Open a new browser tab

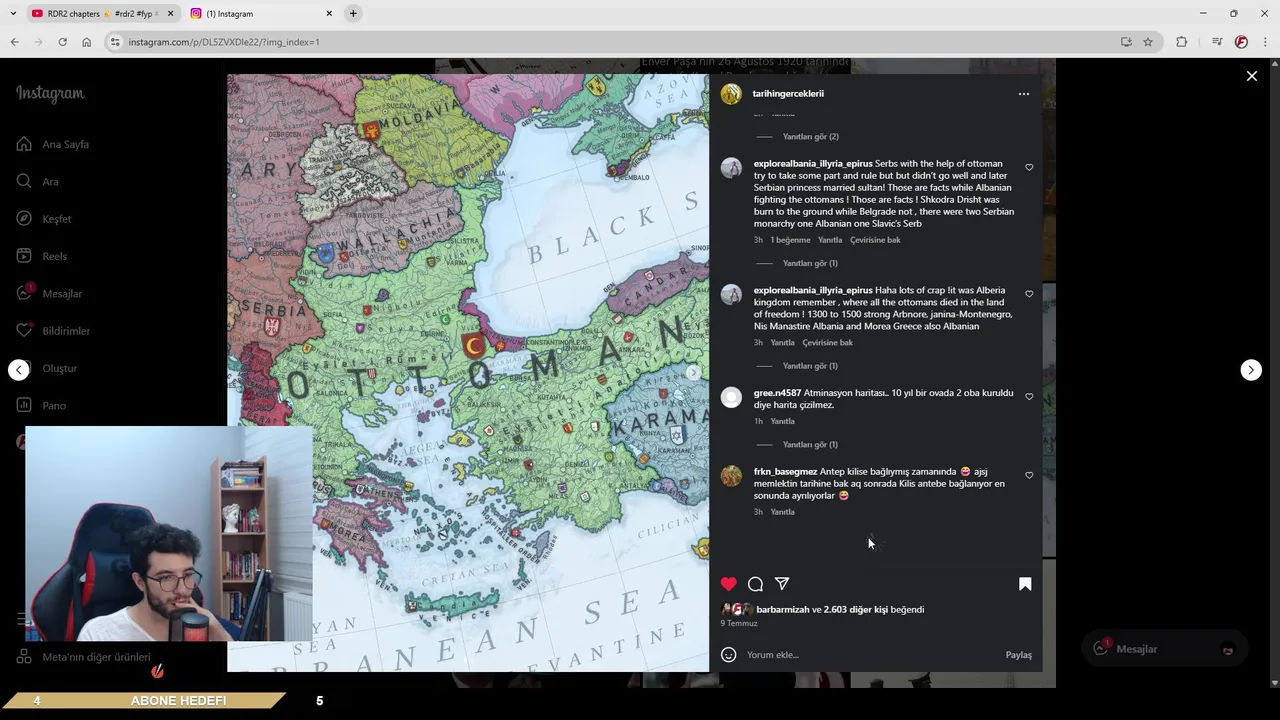pyautogui.click(x=353, y=13)
